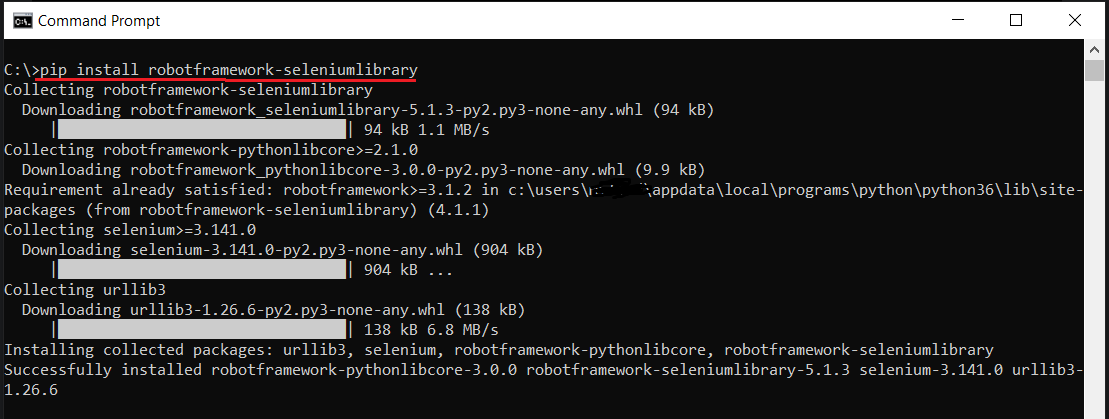1109x419 pixels.
Task: Click the vertical scrollbar thumb
Action: point(1093,71)
